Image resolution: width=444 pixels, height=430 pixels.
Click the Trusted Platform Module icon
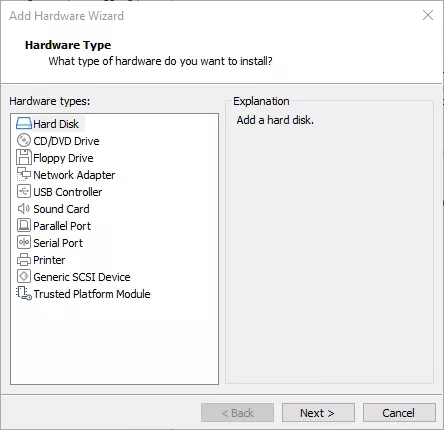[x=24, y=294]
